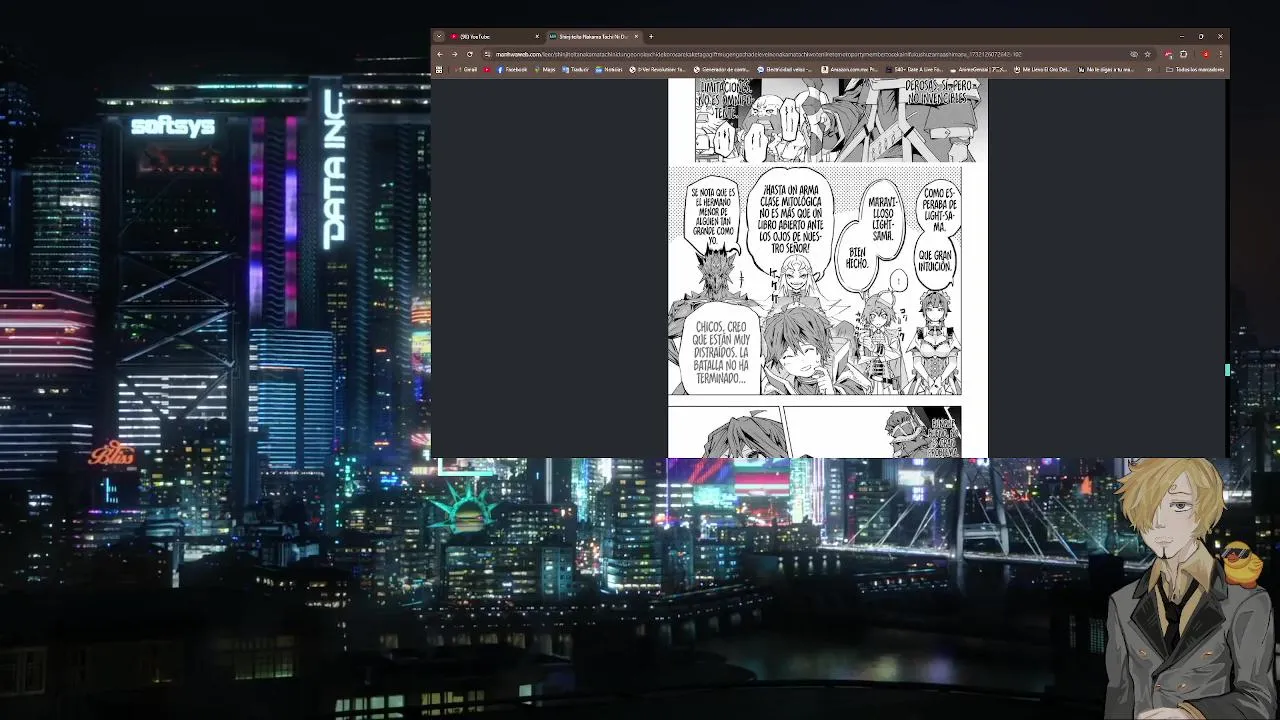The width and height of the screenshot is (1280, 720).
Task: Open the AnimeGenial bookmark
Action: coord(978,69)
